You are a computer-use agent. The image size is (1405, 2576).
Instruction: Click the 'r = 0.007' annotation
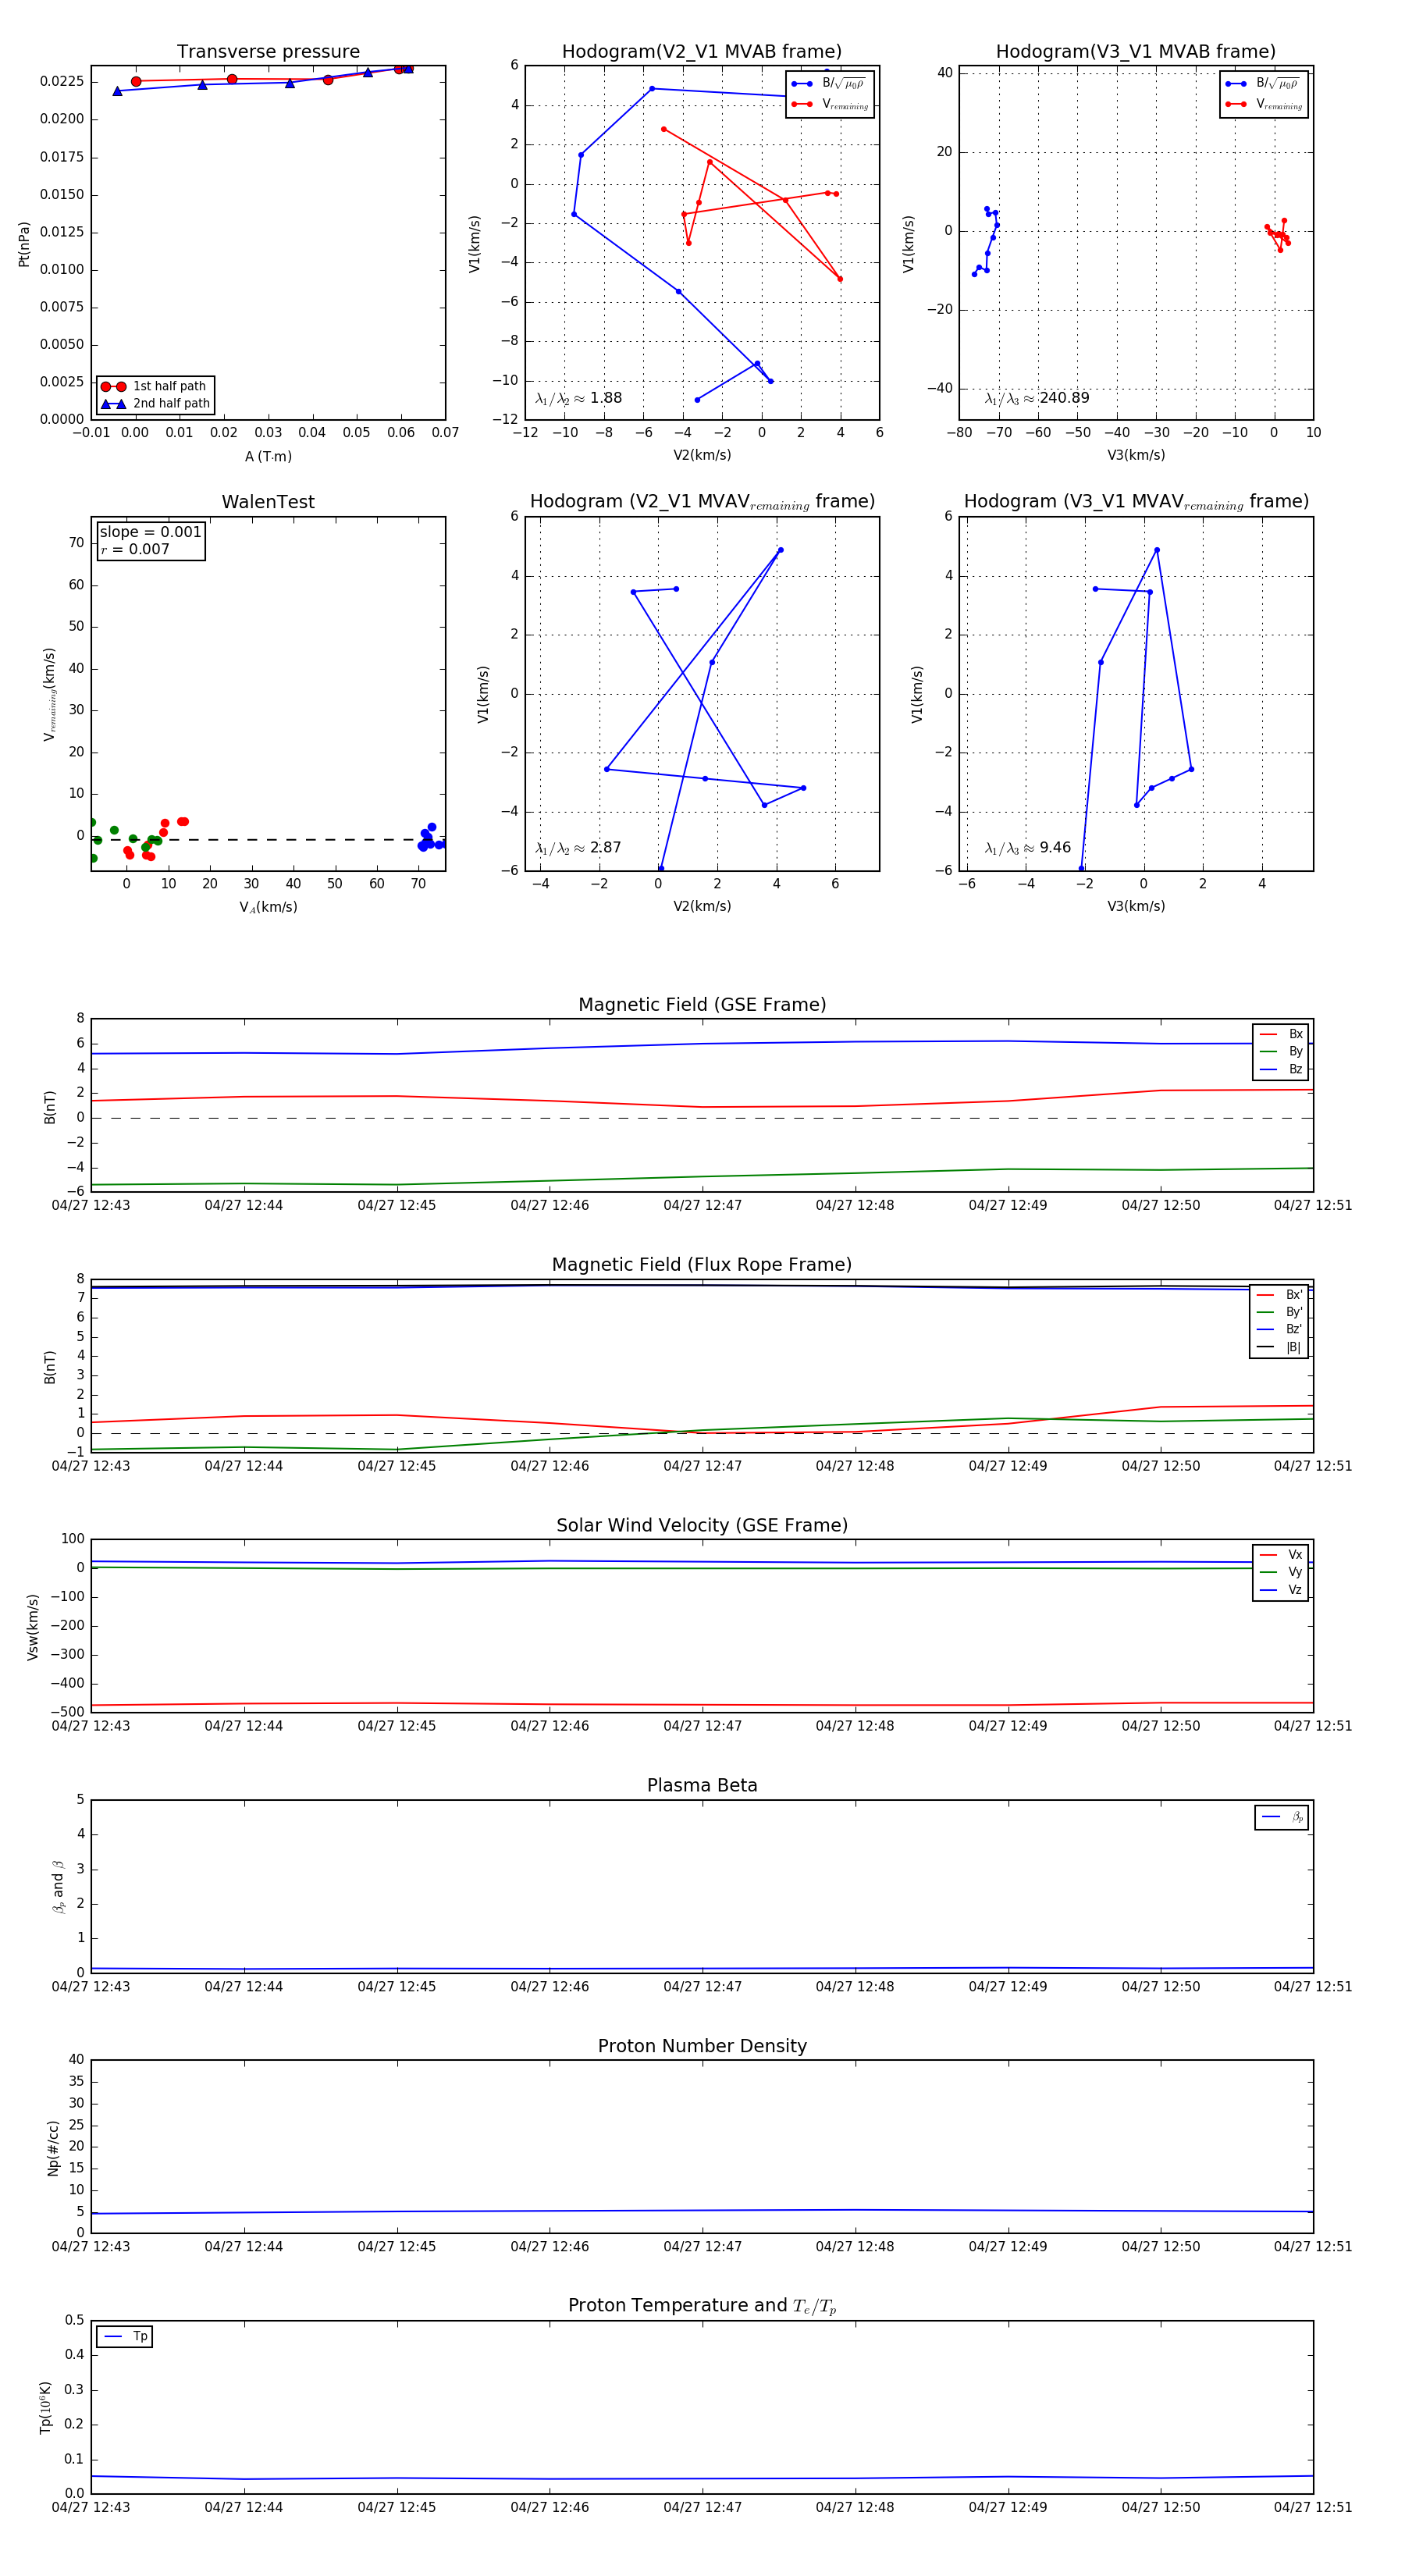click(135, 549)
